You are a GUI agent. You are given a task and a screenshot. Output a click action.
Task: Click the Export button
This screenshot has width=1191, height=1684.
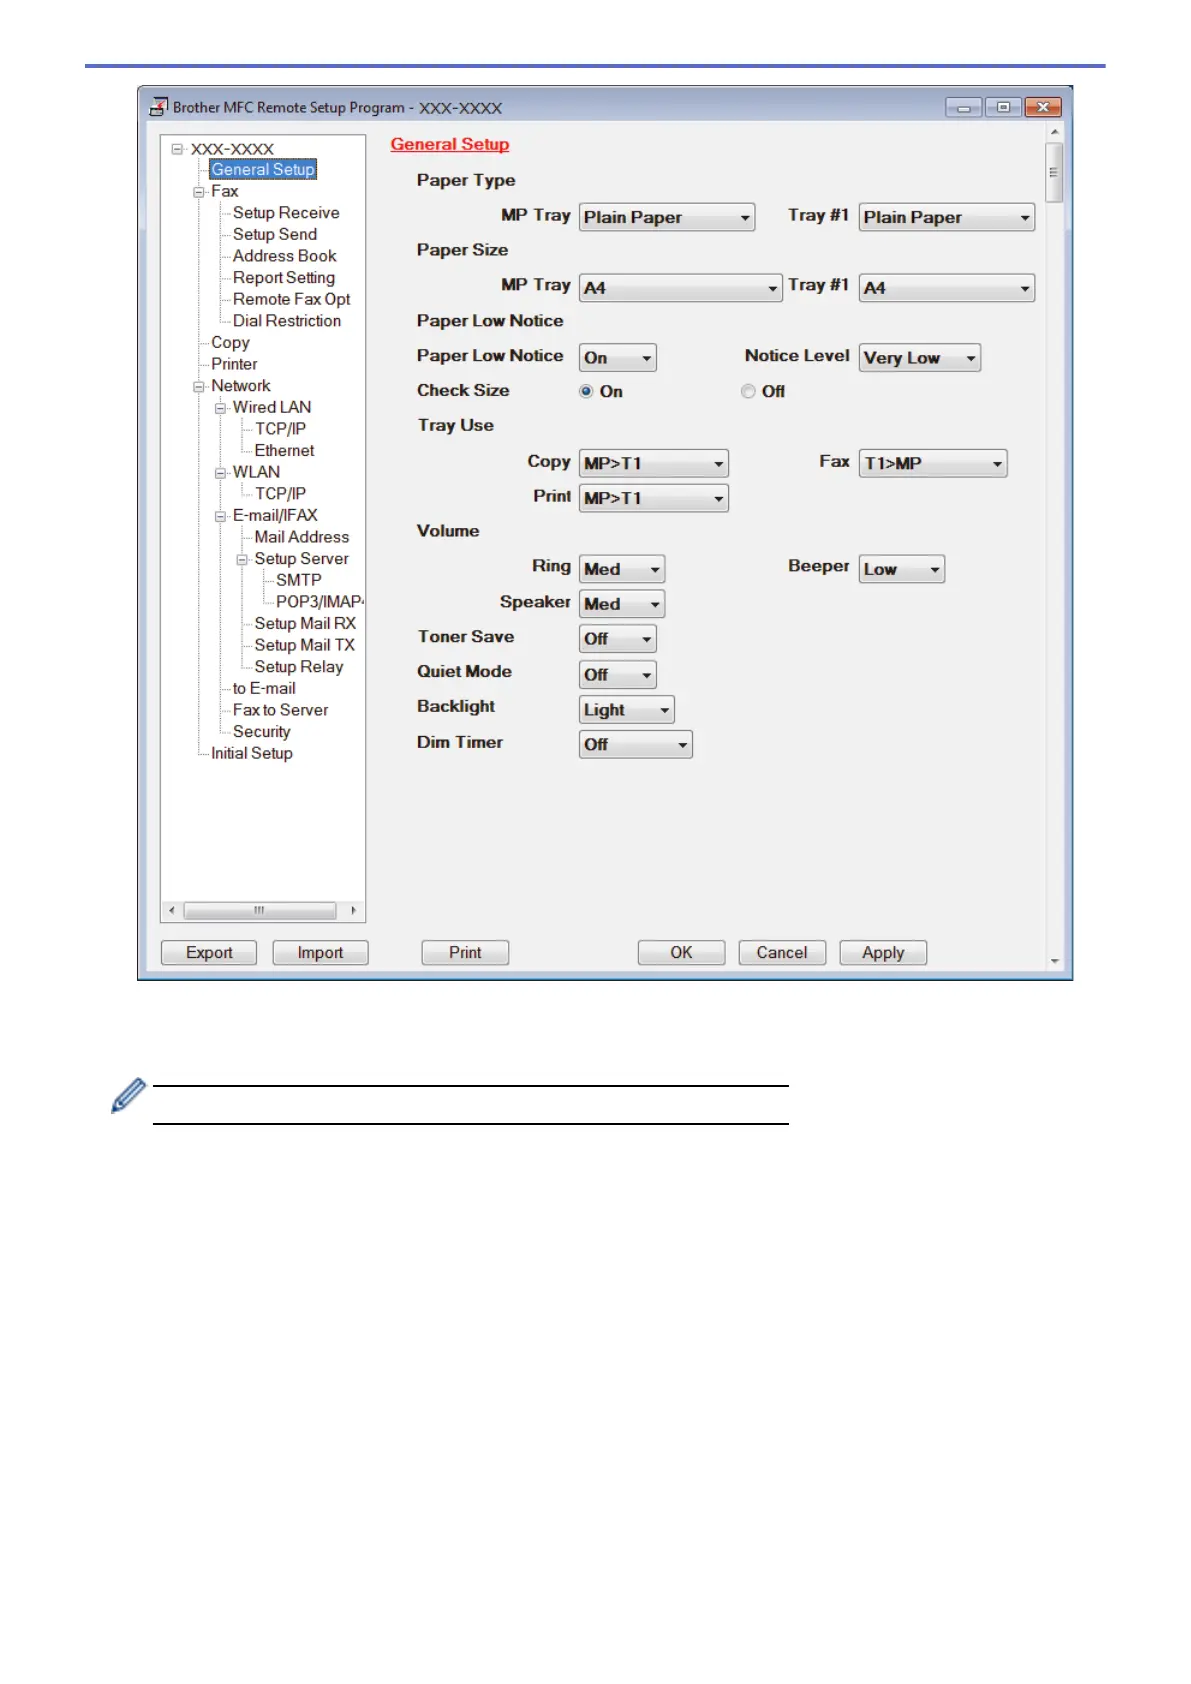tap(209, 953)
